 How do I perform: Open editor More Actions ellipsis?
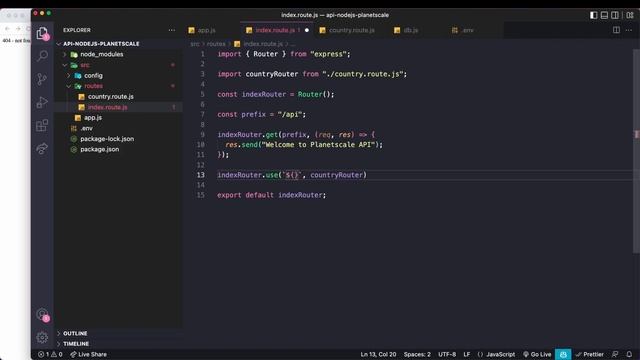click(x=629, y=30)
